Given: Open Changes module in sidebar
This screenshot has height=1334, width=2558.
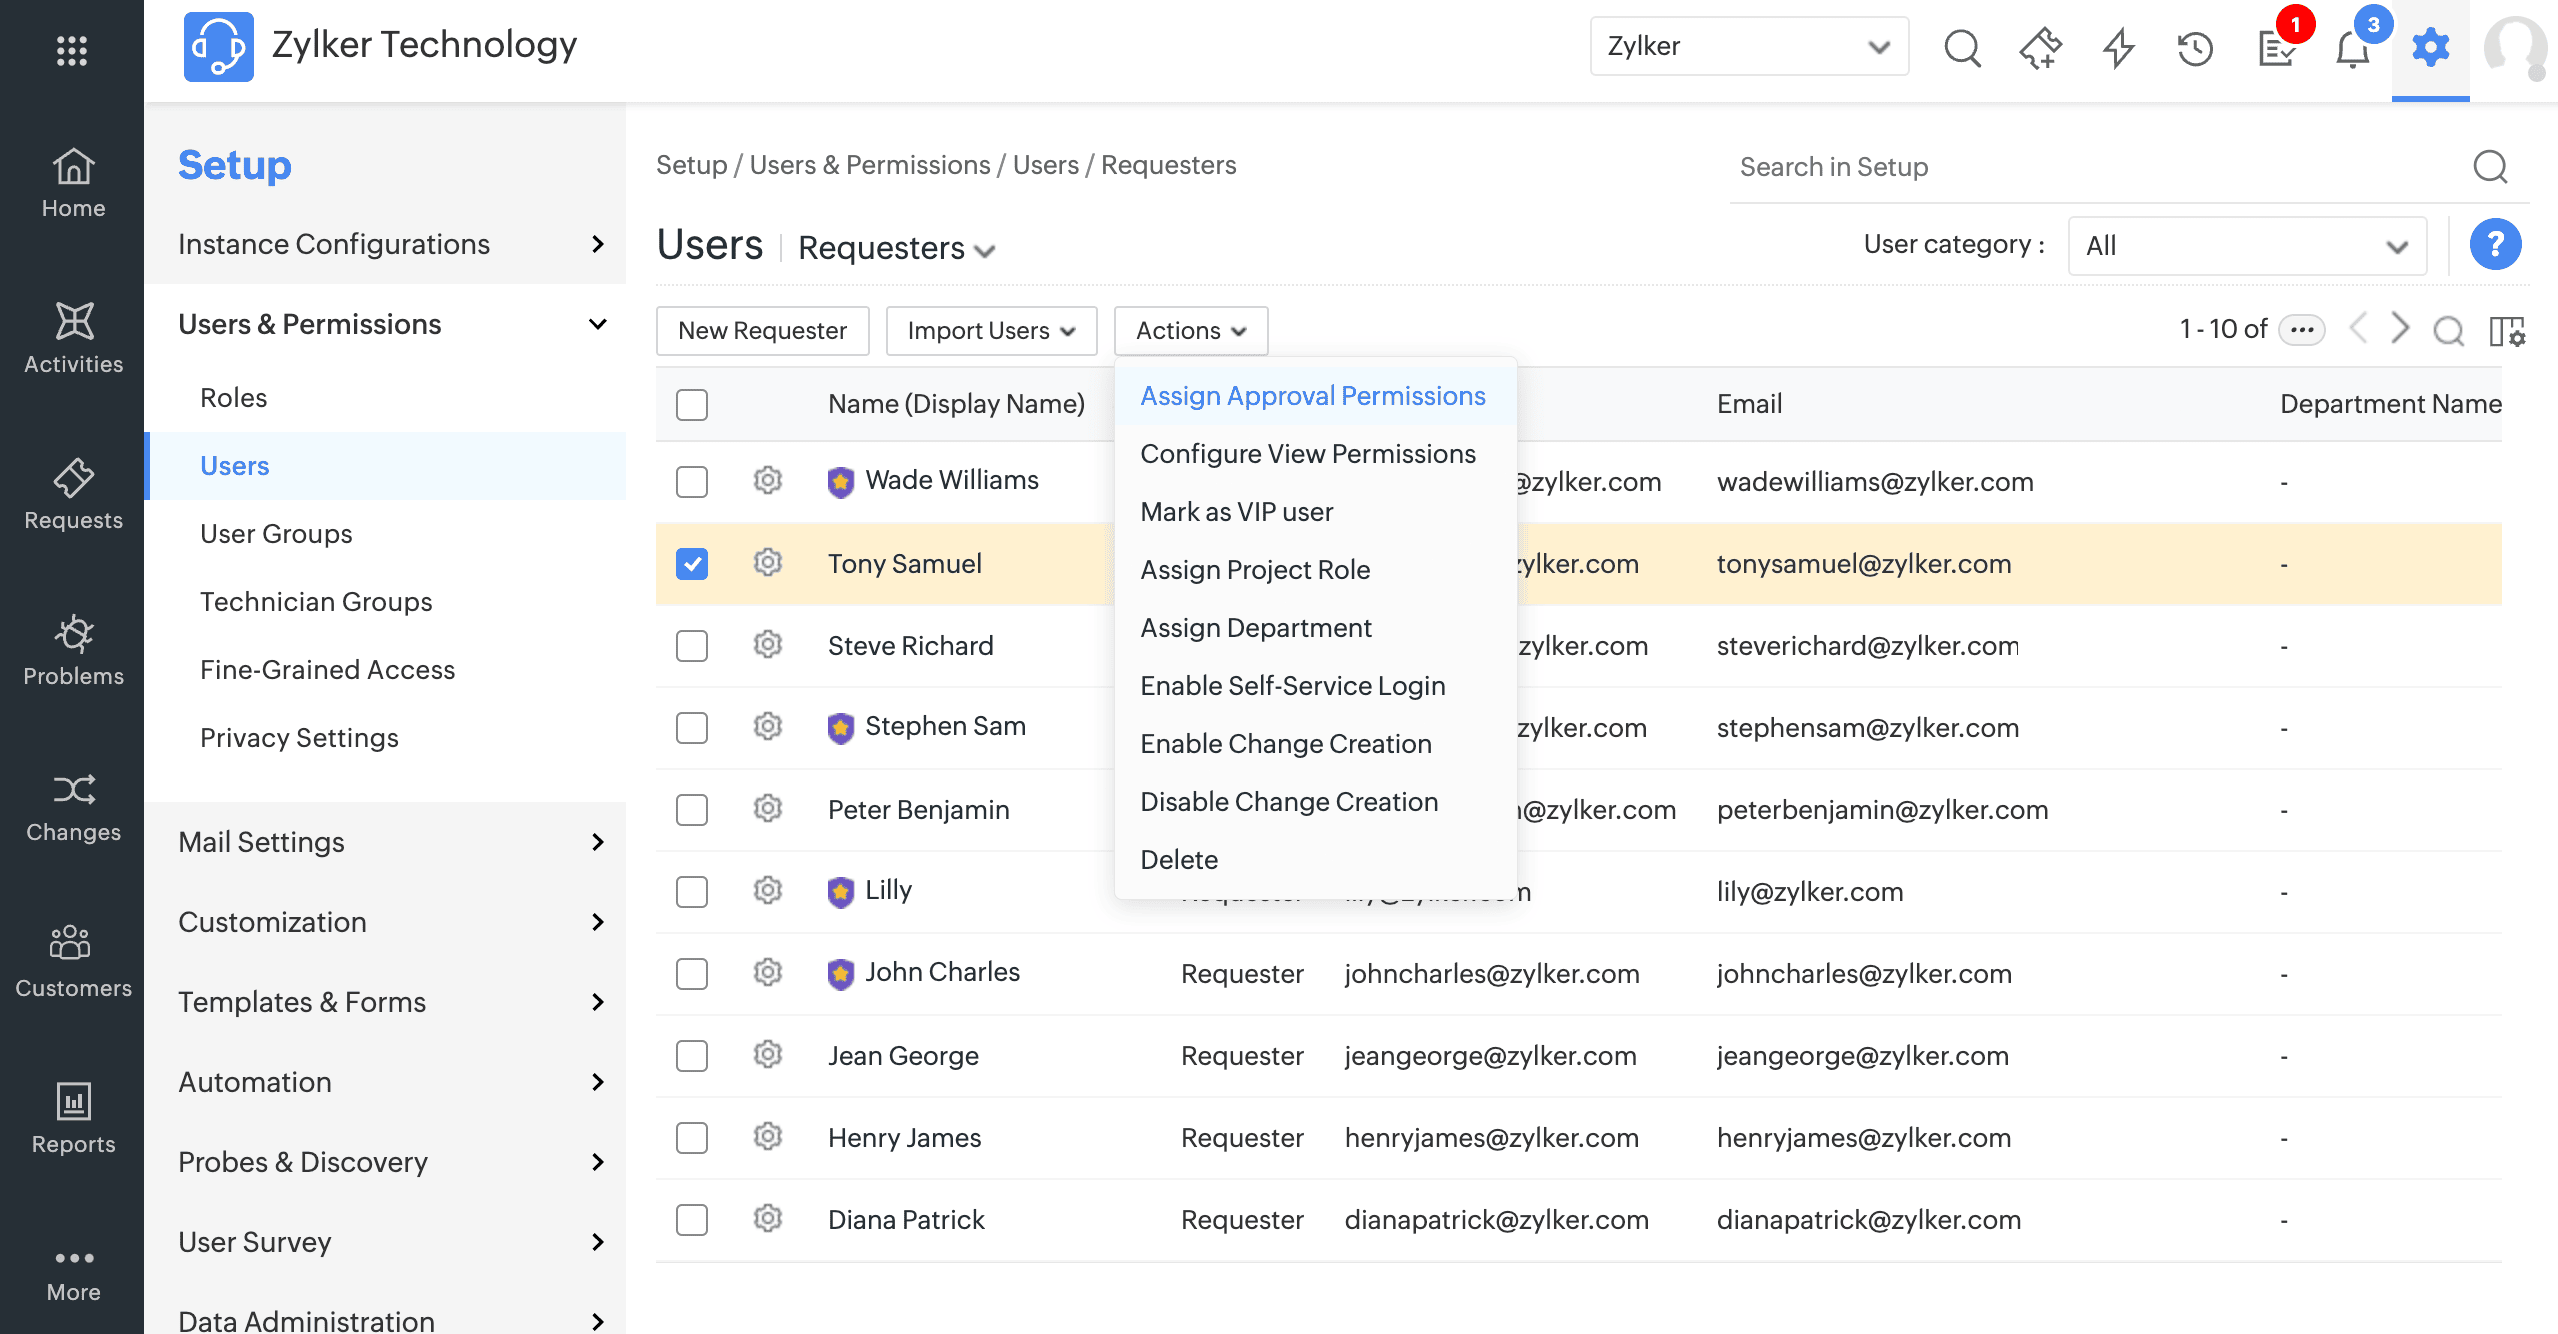Looking at the screenshot, I should (x=73, y=807).
